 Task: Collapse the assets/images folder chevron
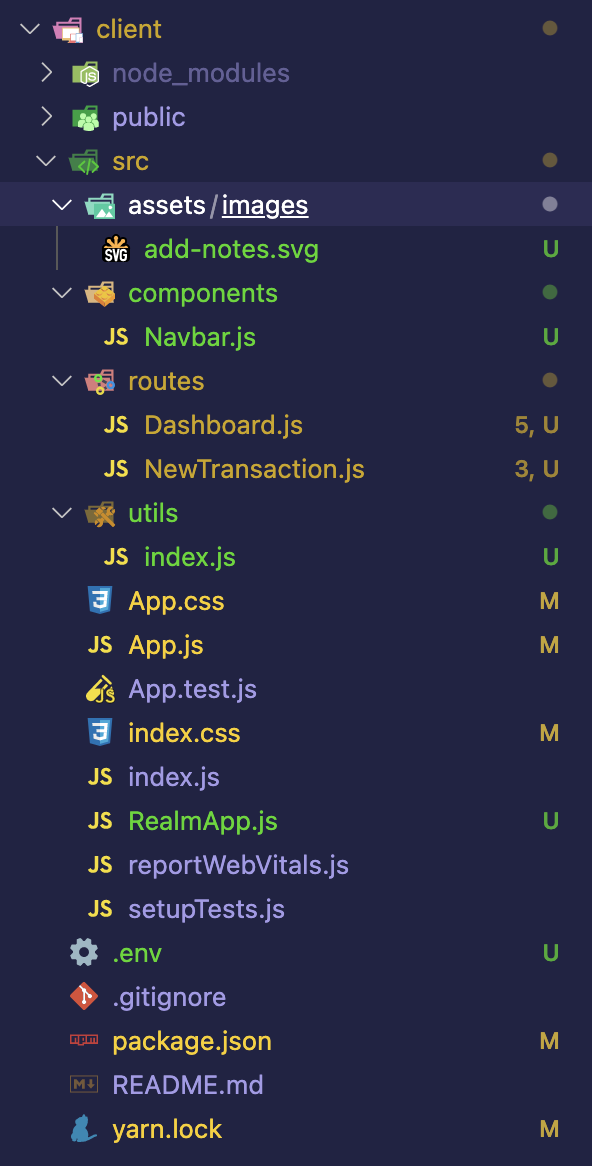click(x=62, y=204)
